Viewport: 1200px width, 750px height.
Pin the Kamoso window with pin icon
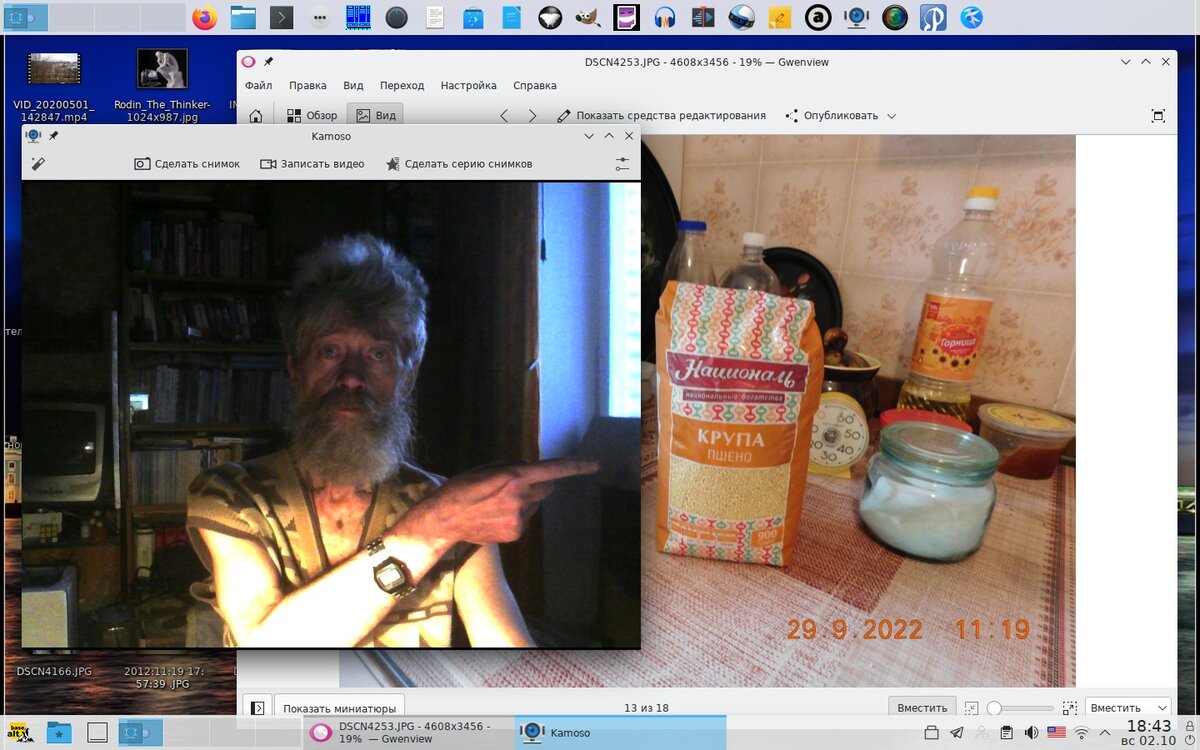point(54,136)
